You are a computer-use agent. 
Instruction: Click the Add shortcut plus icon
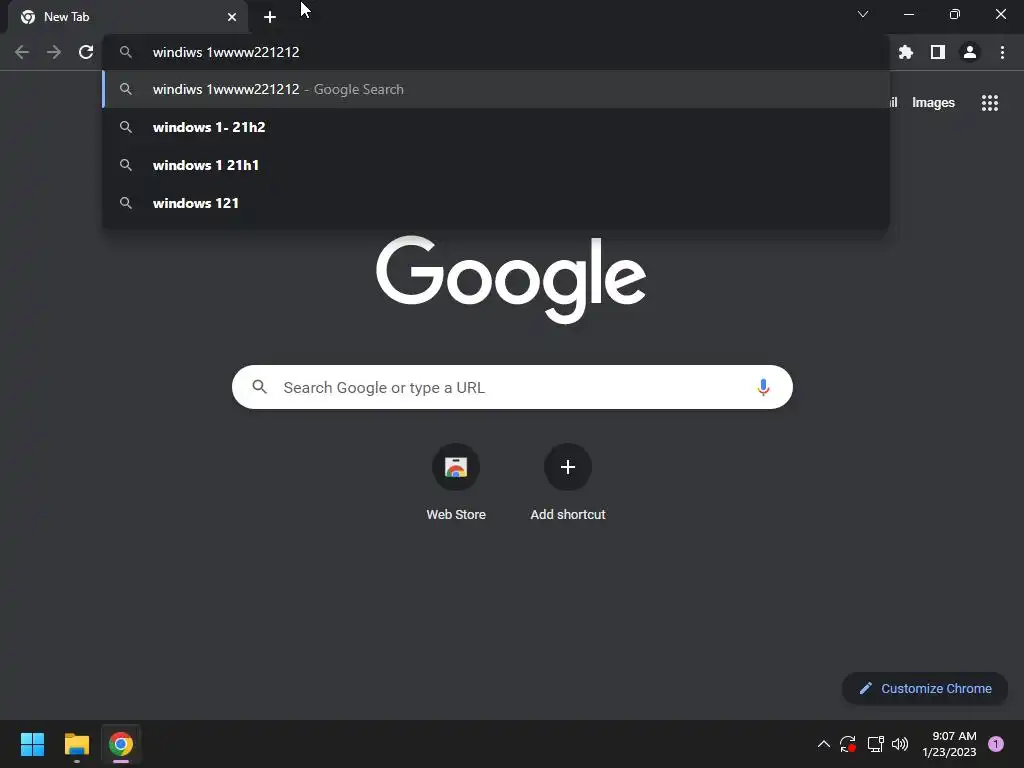(568, 467)
